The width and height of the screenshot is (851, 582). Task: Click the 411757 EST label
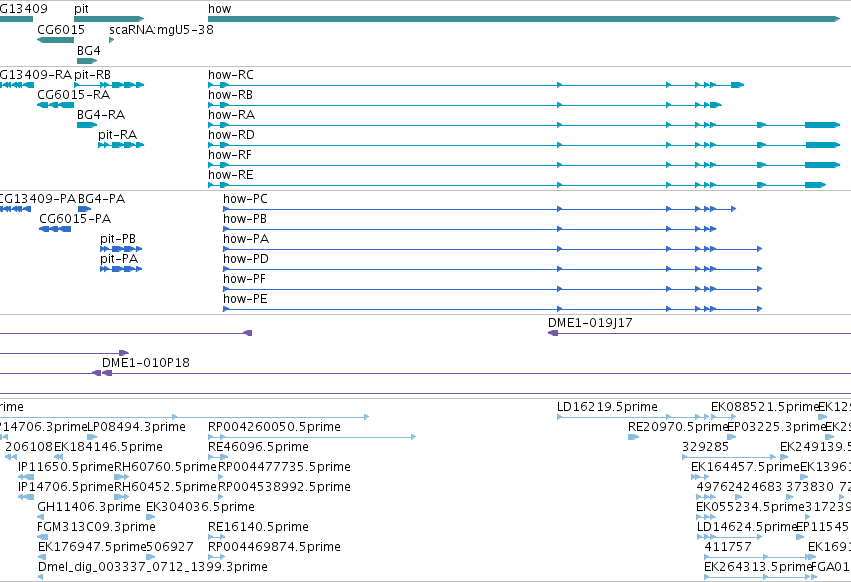coord(728,547)
